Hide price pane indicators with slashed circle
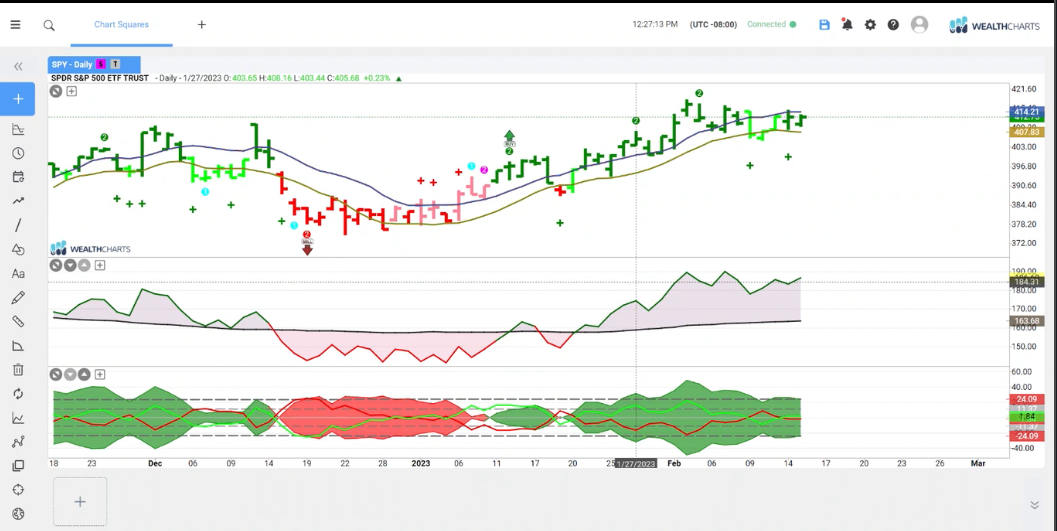Image resolution: width=1057 pixels, height=531 pixels. coord(56,91)
